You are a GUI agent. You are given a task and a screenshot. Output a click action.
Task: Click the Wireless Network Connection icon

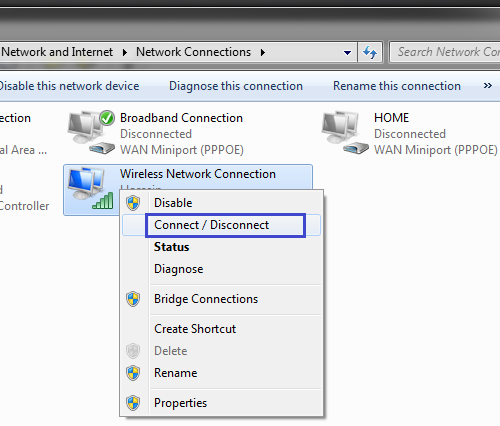click(91, 189)
